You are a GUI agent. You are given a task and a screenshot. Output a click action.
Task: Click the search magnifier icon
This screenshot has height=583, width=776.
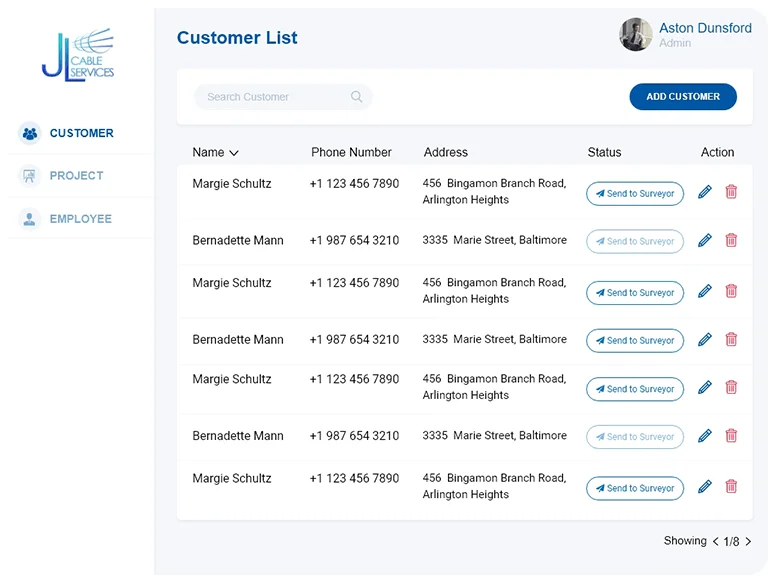(x=357, y=97)
